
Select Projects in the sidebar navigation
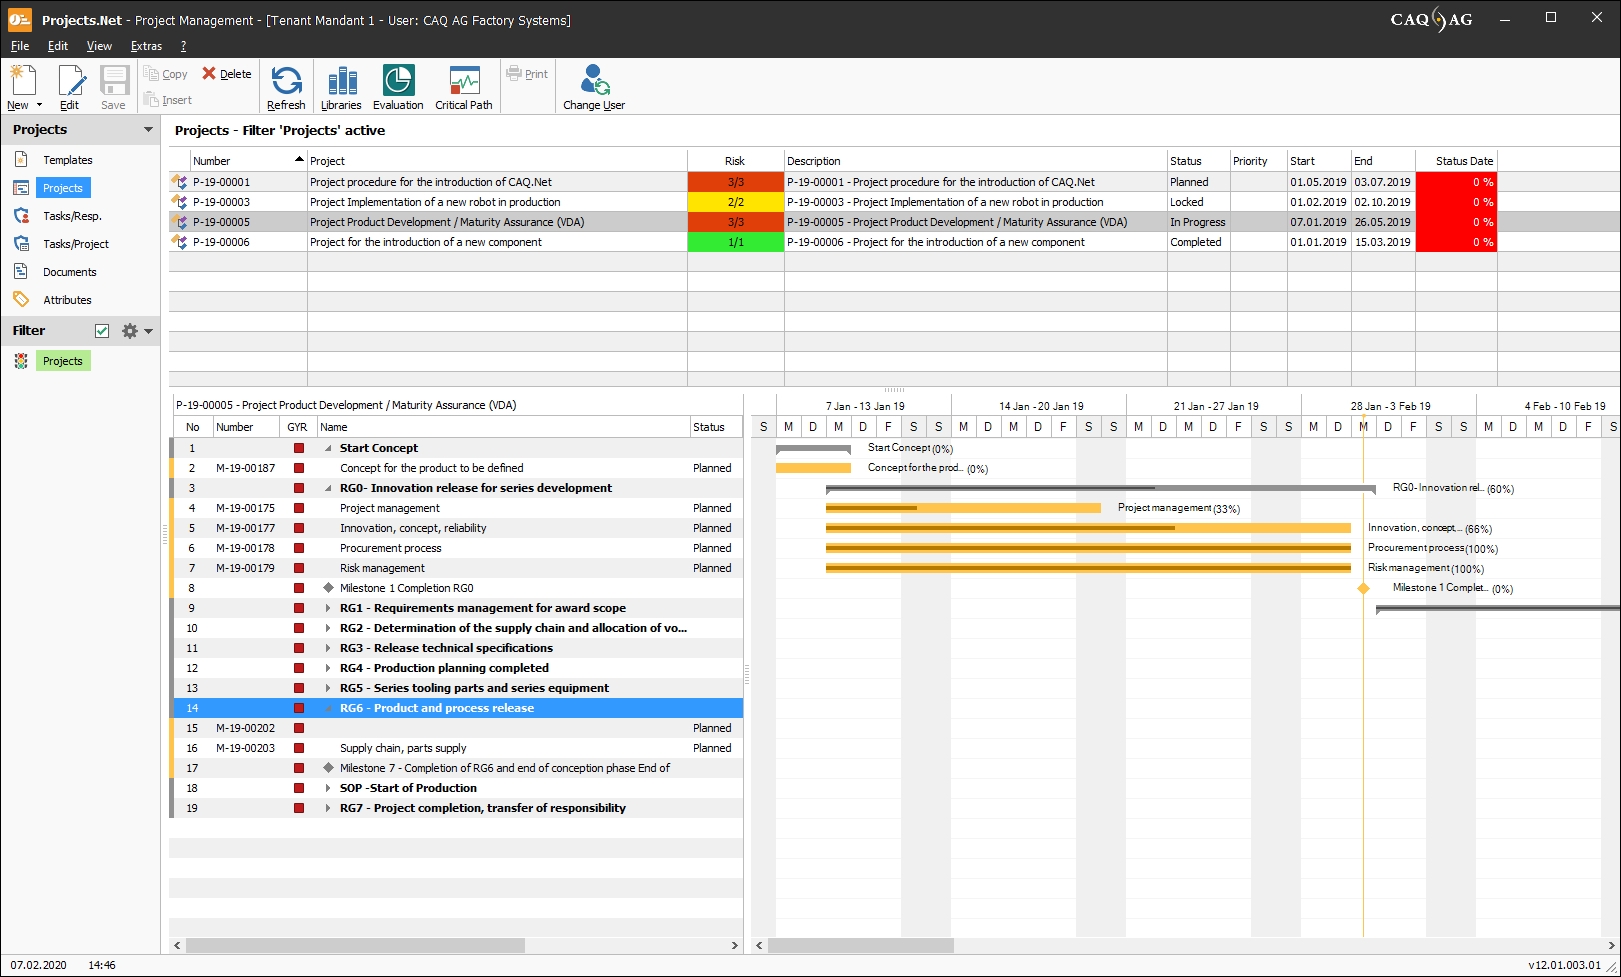pos(63,188)
